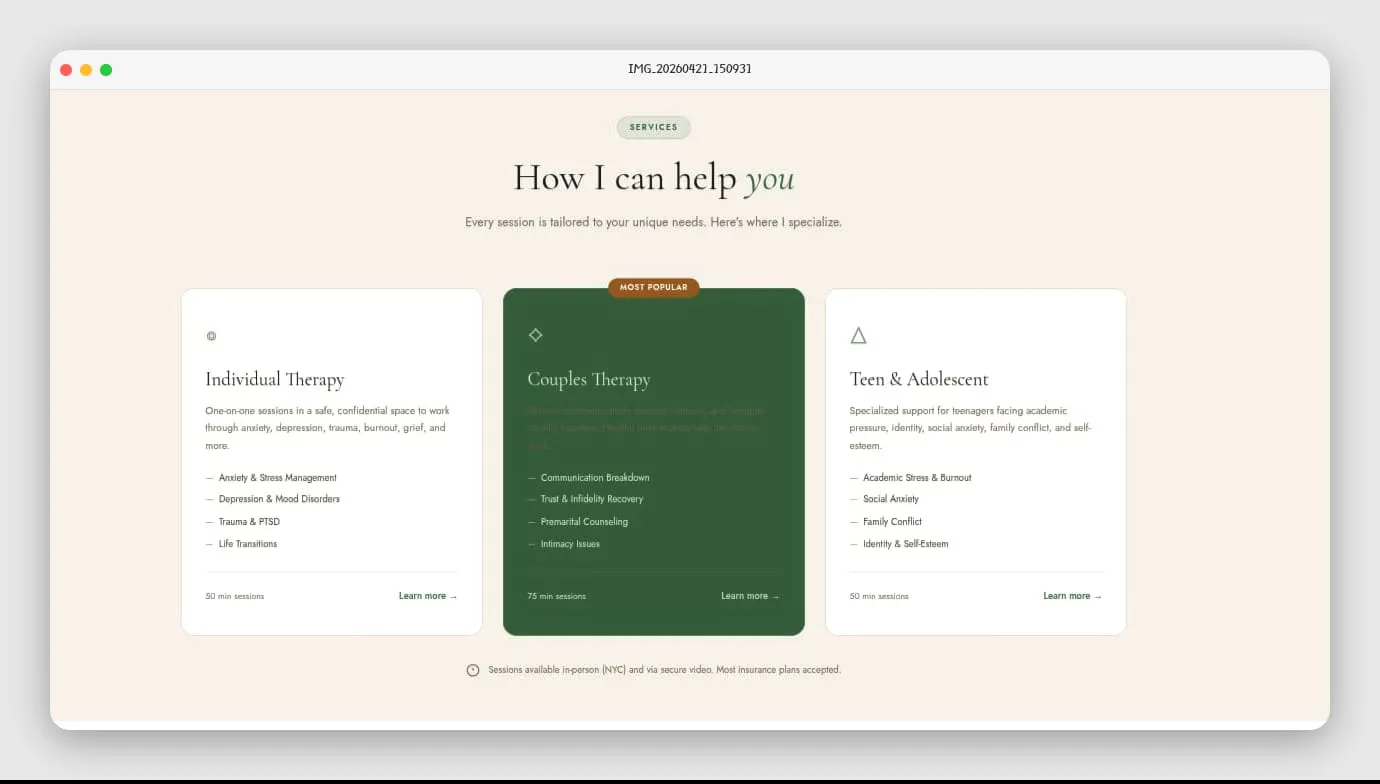Click 'Life Transitions' list item
The width and height of the screenshot is (1380, 784).
(x=248, y=544)
